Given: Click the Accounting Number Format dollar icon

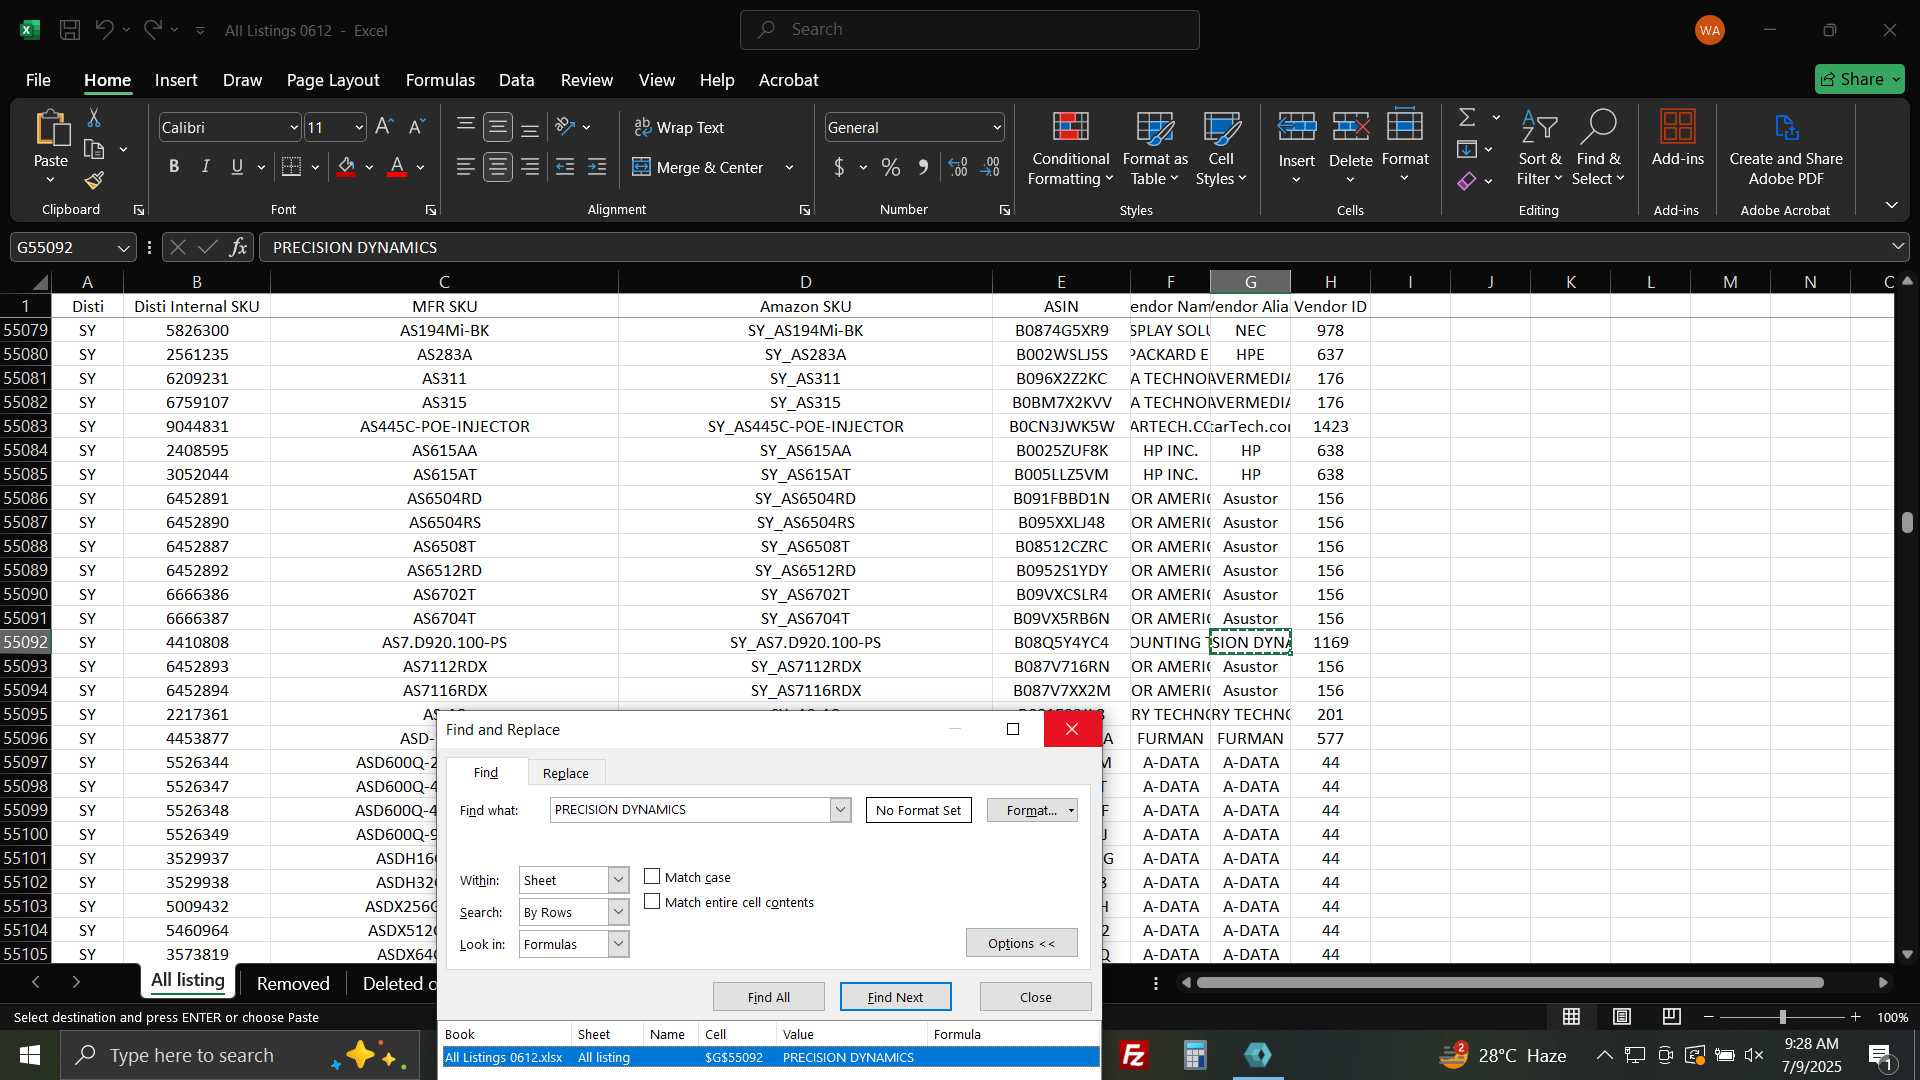Looking at the screenshot, I should tap(838, 167).
